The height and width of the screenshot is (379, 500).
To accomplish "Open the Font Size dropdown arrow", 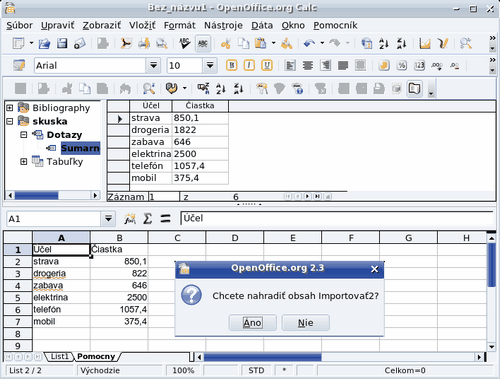I will (210, 65).
